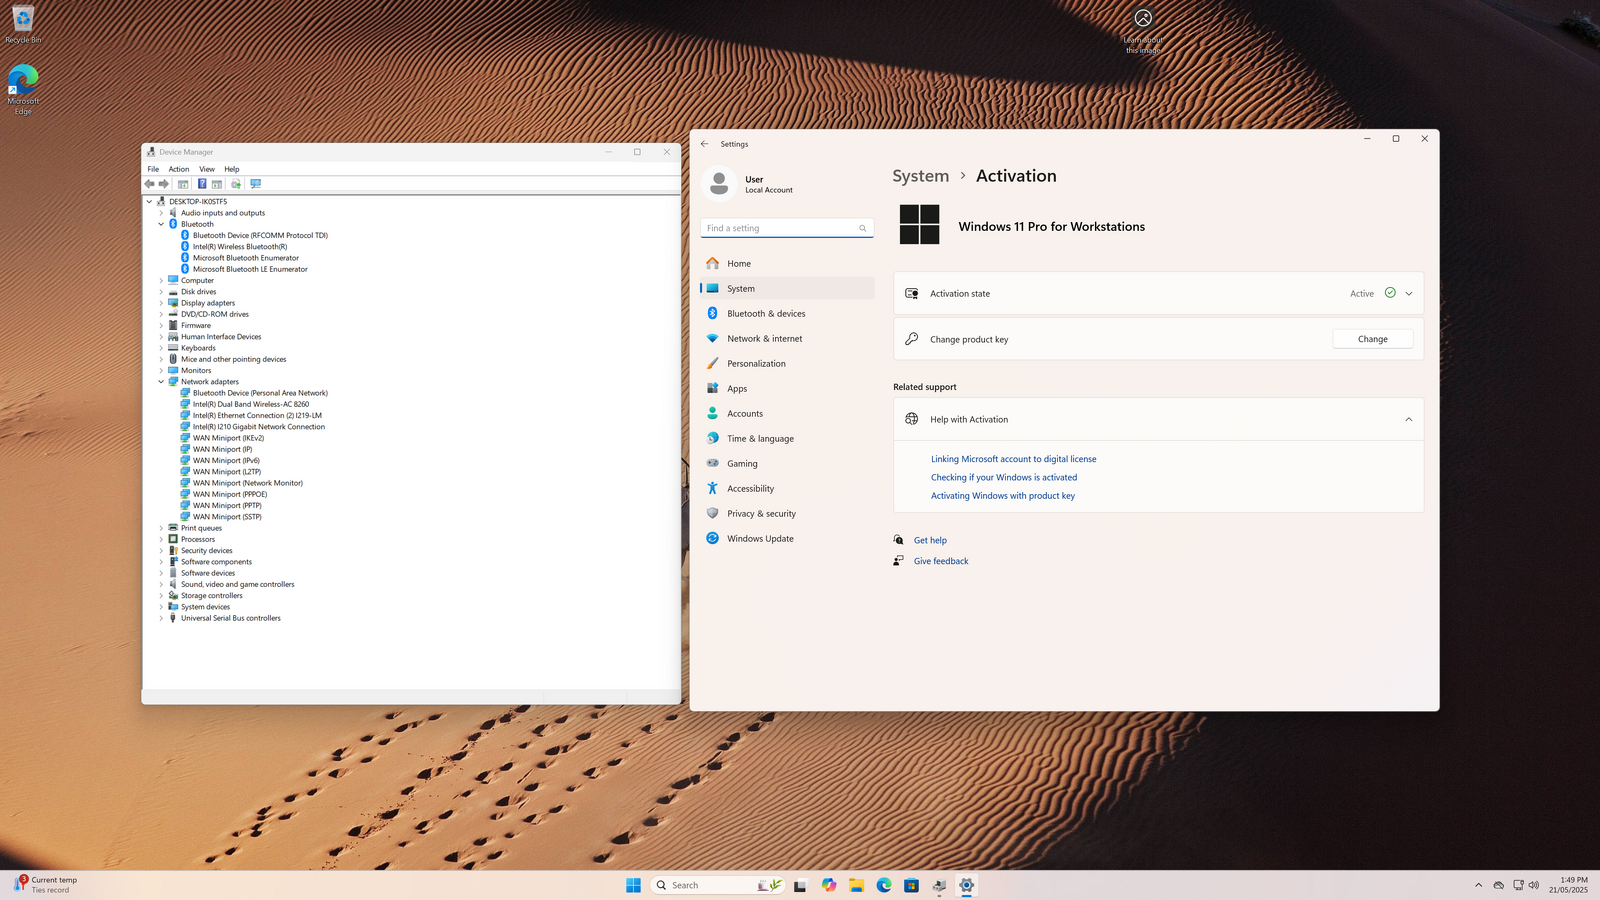Image resolution: width=1600 pixels, height=900 pixels.
Task: Select the Keyboards category row
Action: (198, 348)
